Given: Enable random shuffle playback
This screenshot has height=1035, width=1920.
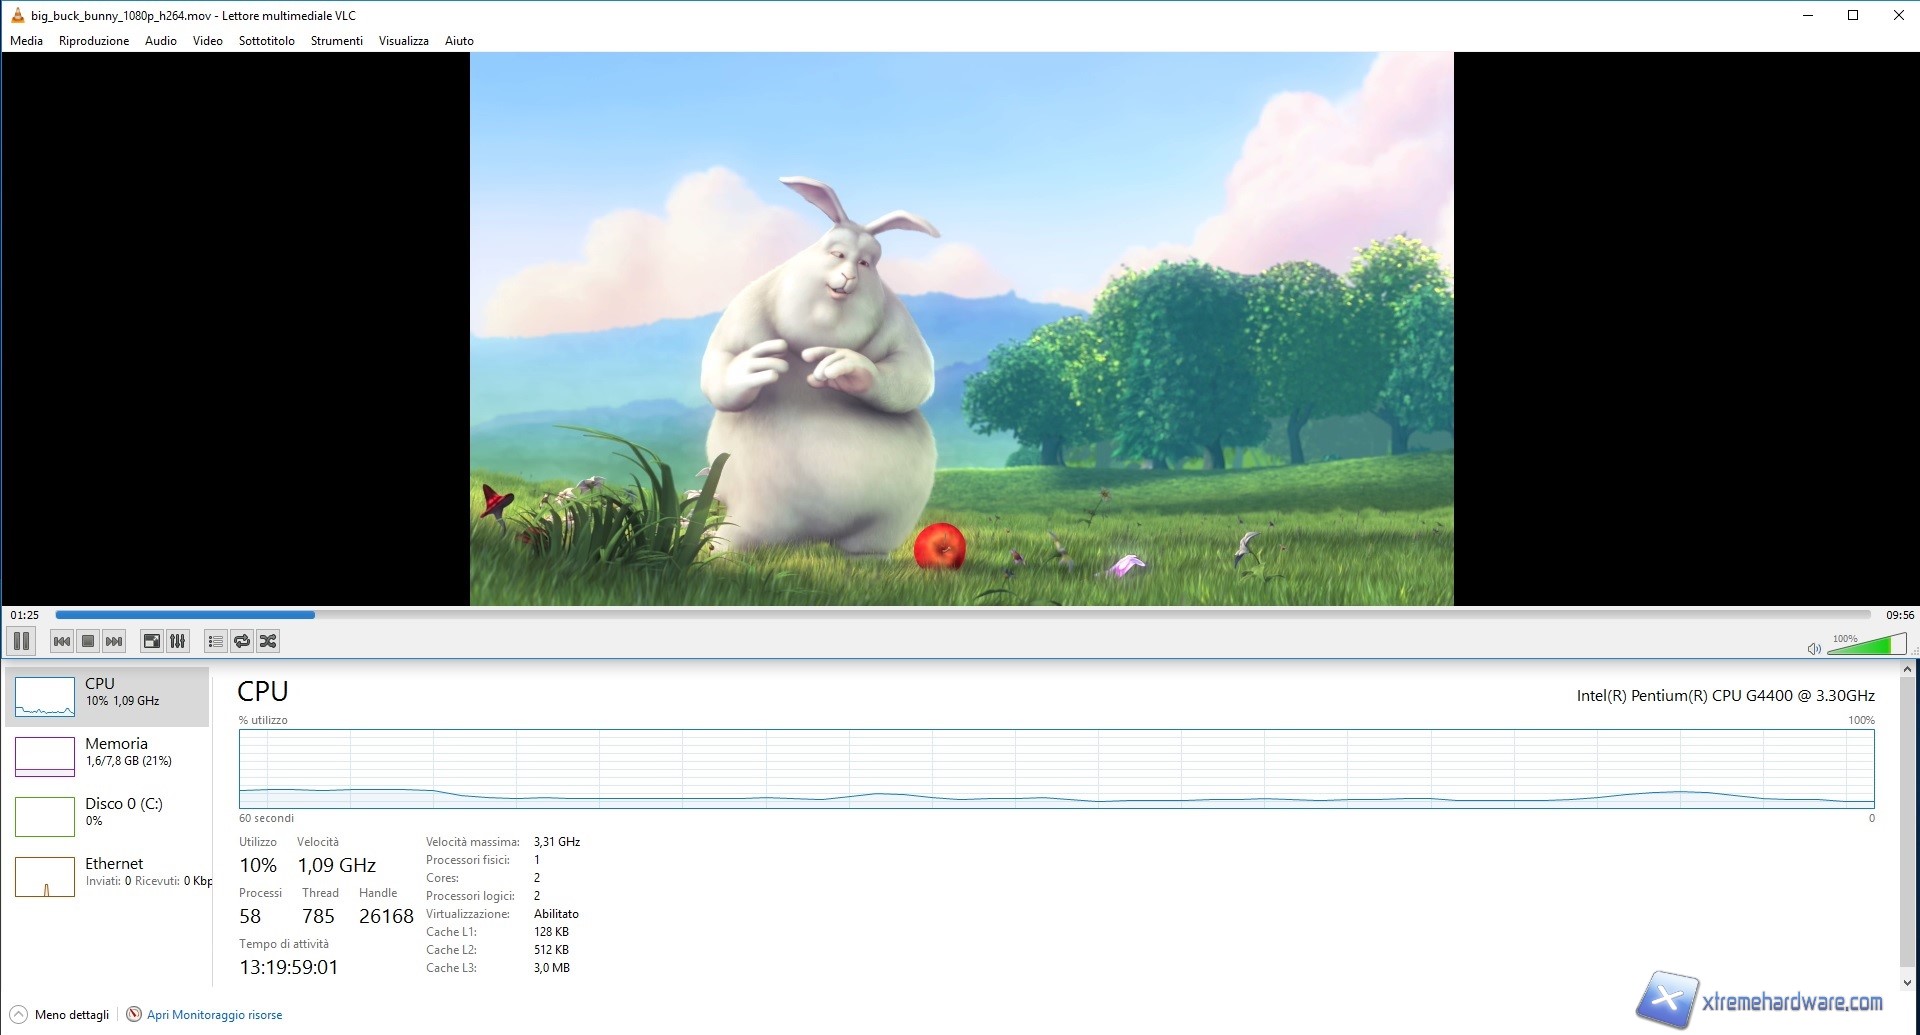Looking at the screenshot, I should click(267, 641).
